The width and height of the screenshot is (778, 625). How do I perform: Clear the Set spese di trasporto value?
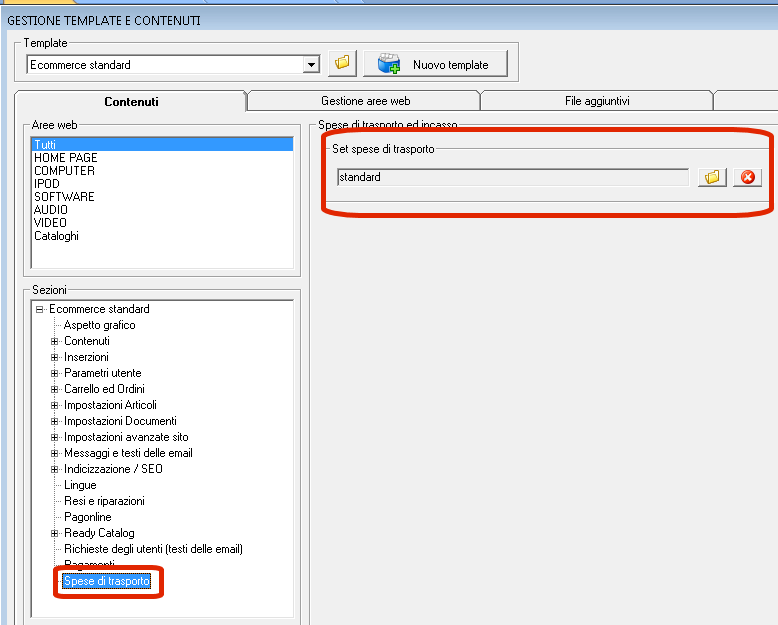747,177
